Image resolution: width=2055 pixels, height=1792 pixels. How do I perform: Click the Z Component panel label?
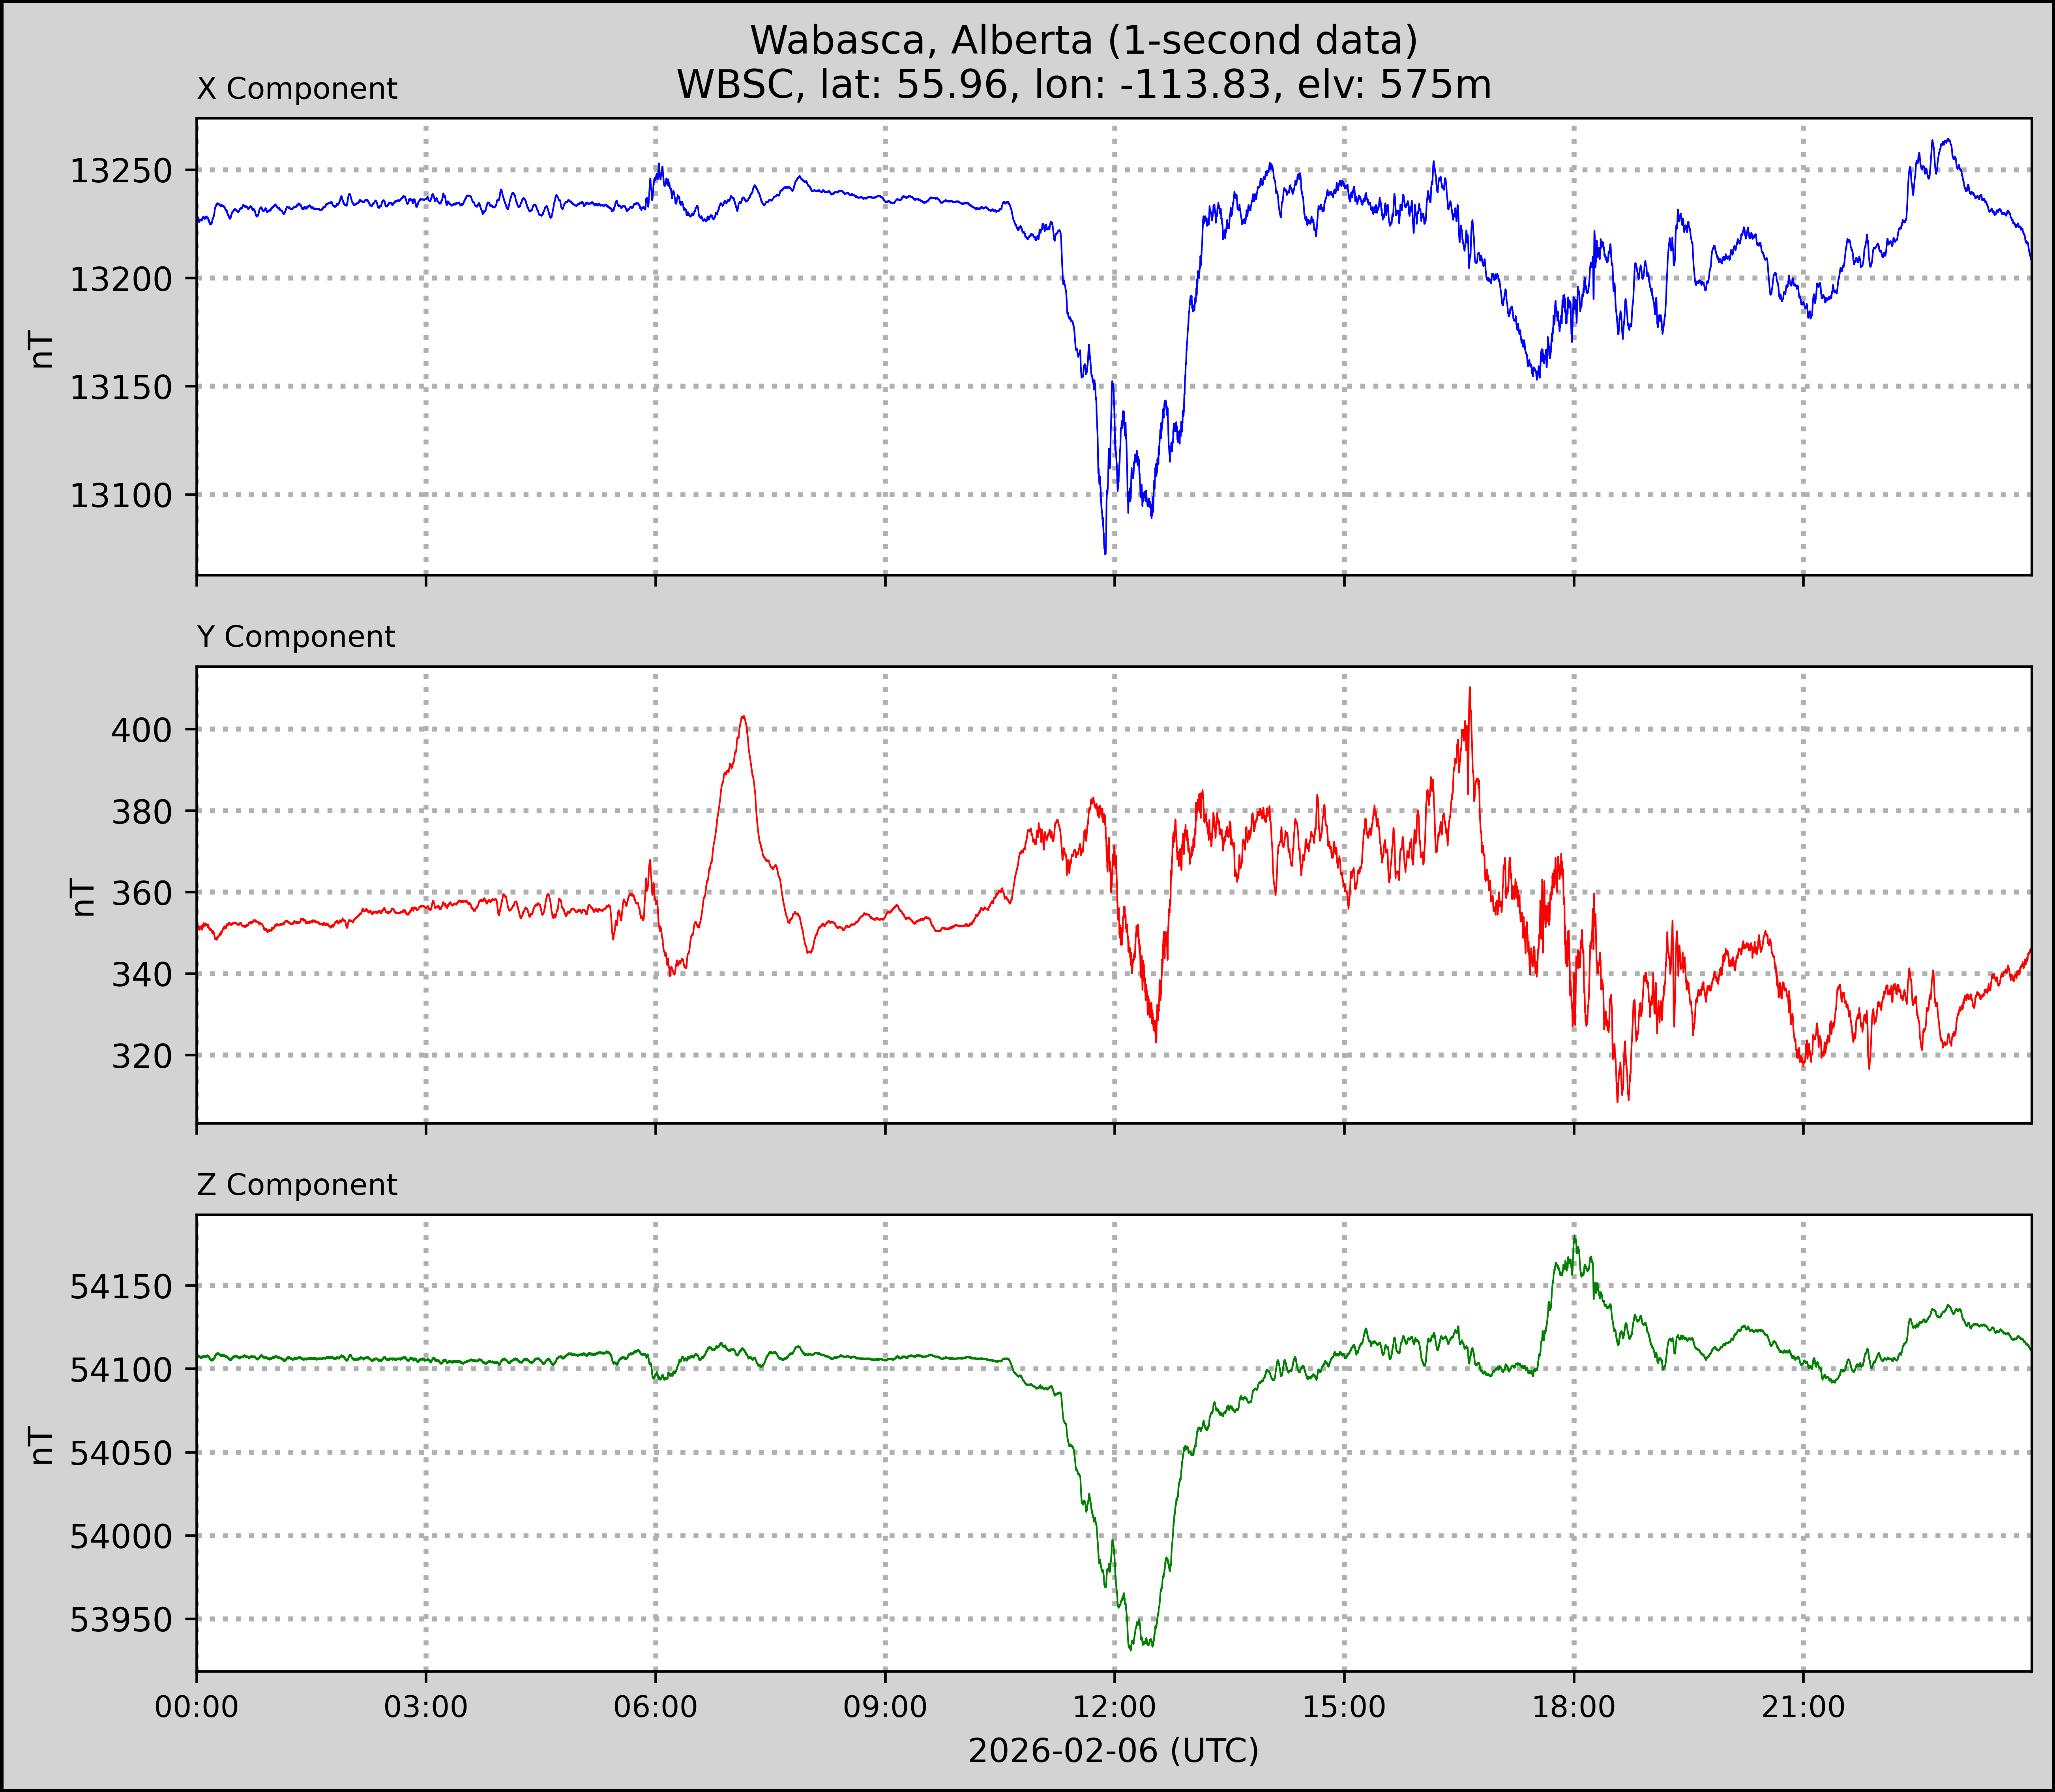(297, 1185)
